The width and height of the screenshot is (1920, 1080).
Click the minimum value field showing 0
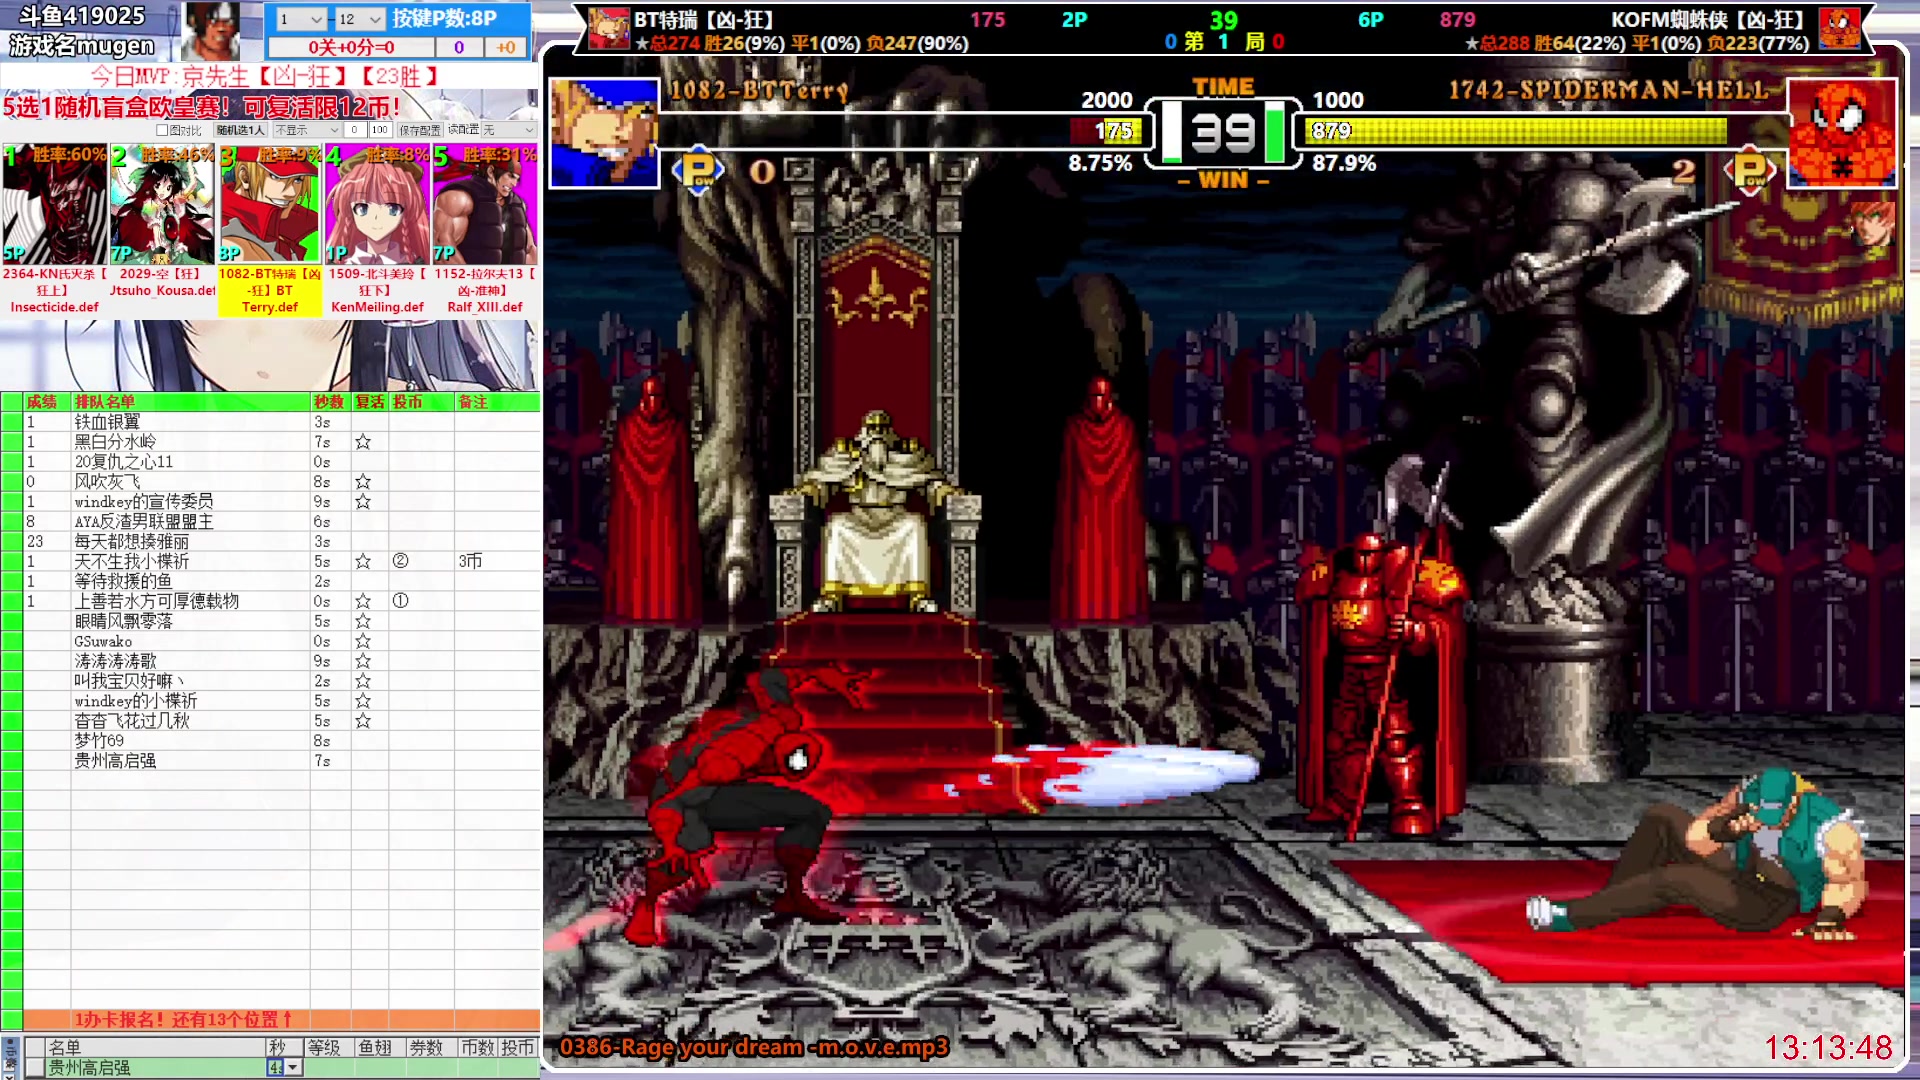pyautogui.click(x=355, y=130)
